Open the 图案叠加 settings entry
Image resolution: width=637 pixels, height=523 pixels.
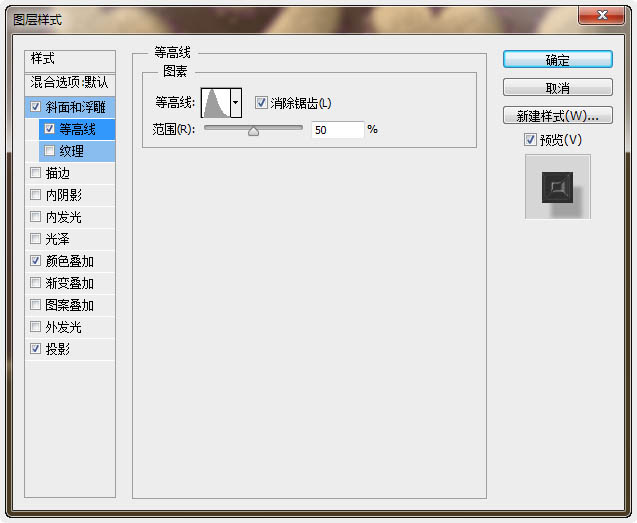coord(70,305)
